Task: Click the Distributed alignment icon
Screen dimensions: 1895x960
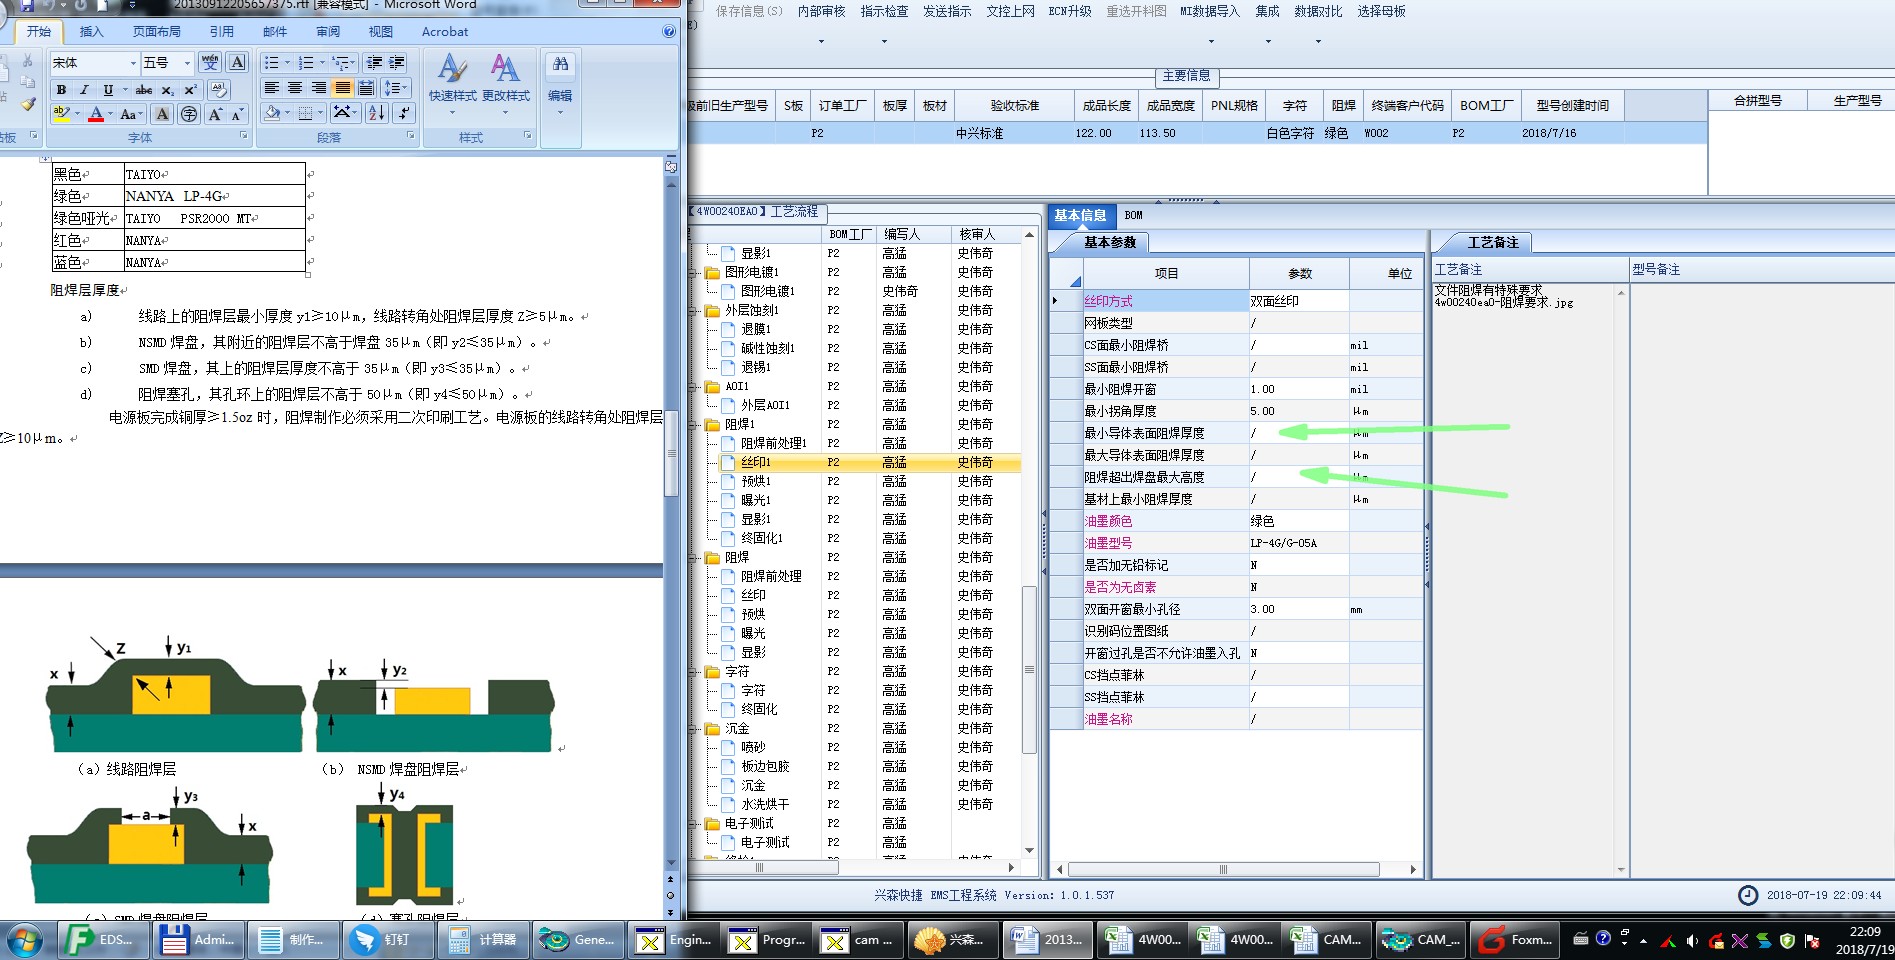Action: [x=367, y=88]
